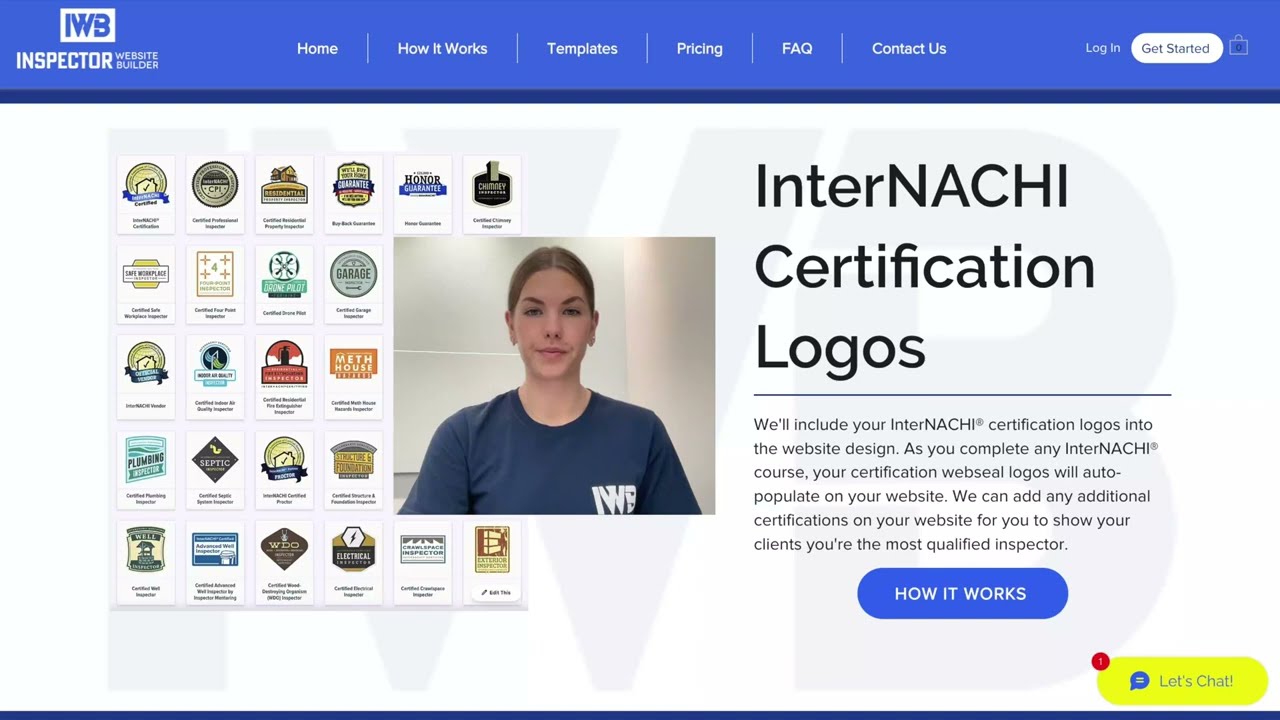Select the Certified Residential Property Inspector badge
This screenshot has height=720, width=1280.
click(284, 194)
